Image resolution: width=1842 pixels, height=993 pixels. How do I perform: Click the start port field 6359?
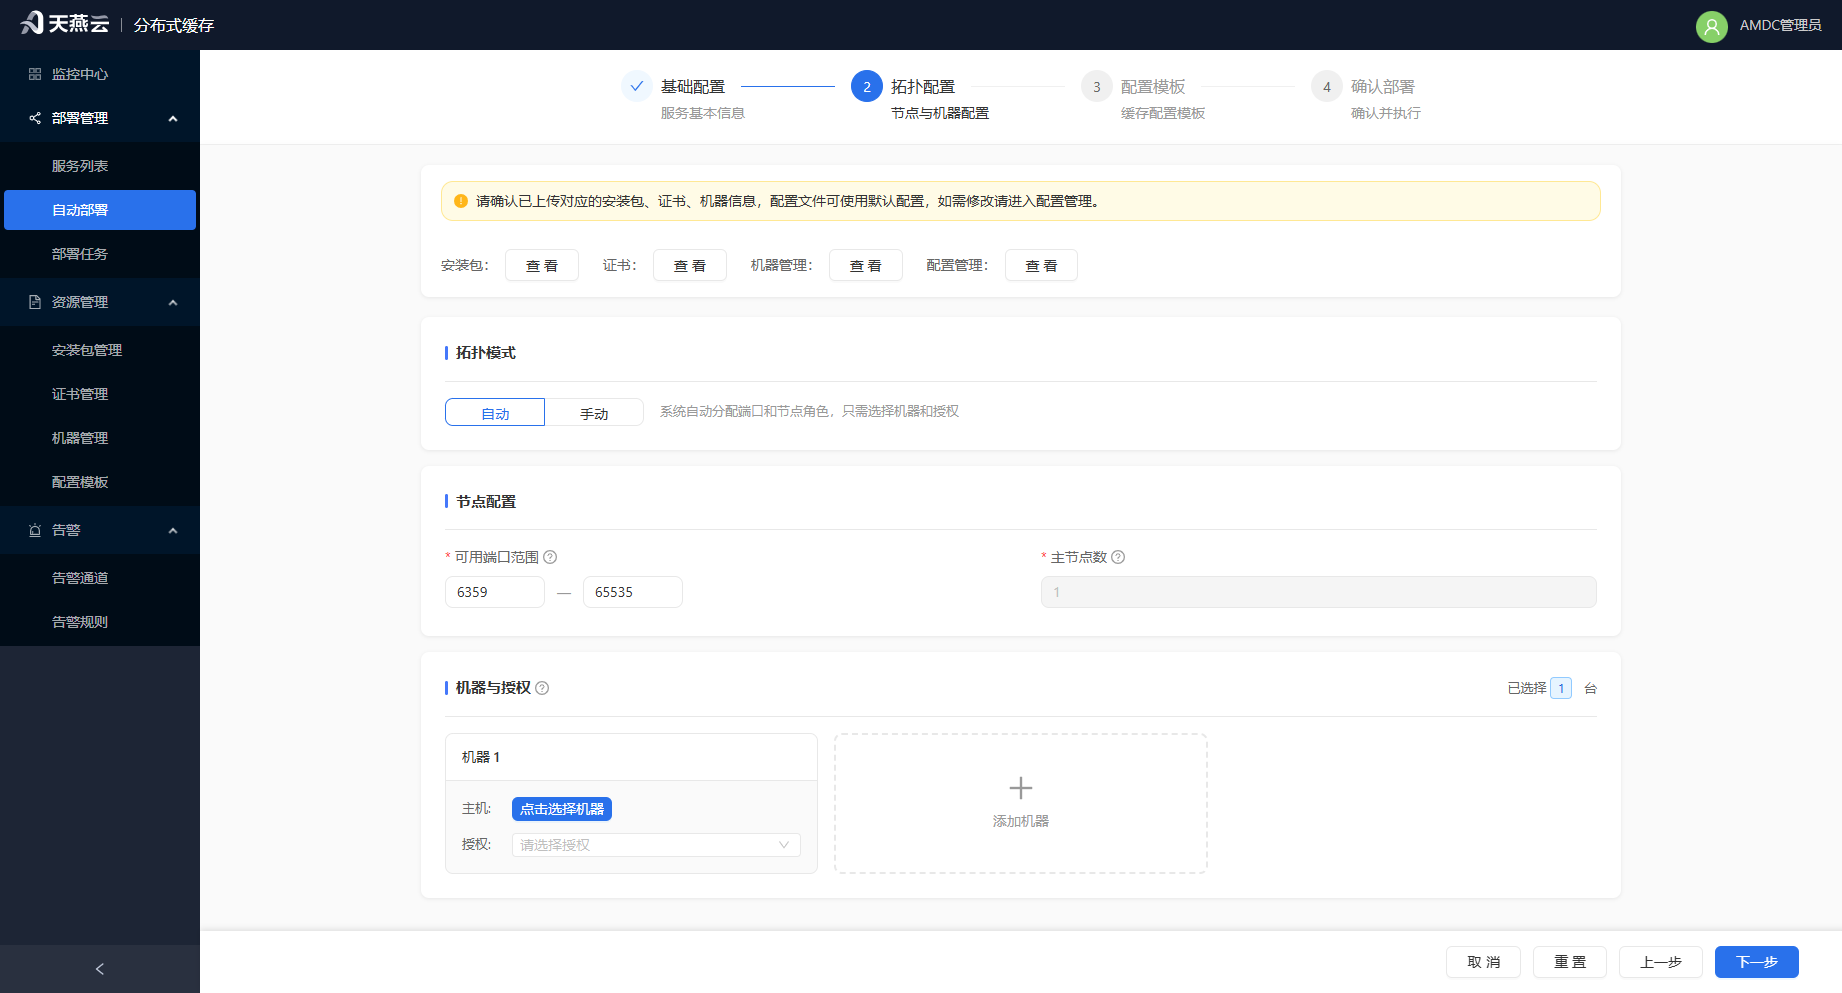coord(495,592)
